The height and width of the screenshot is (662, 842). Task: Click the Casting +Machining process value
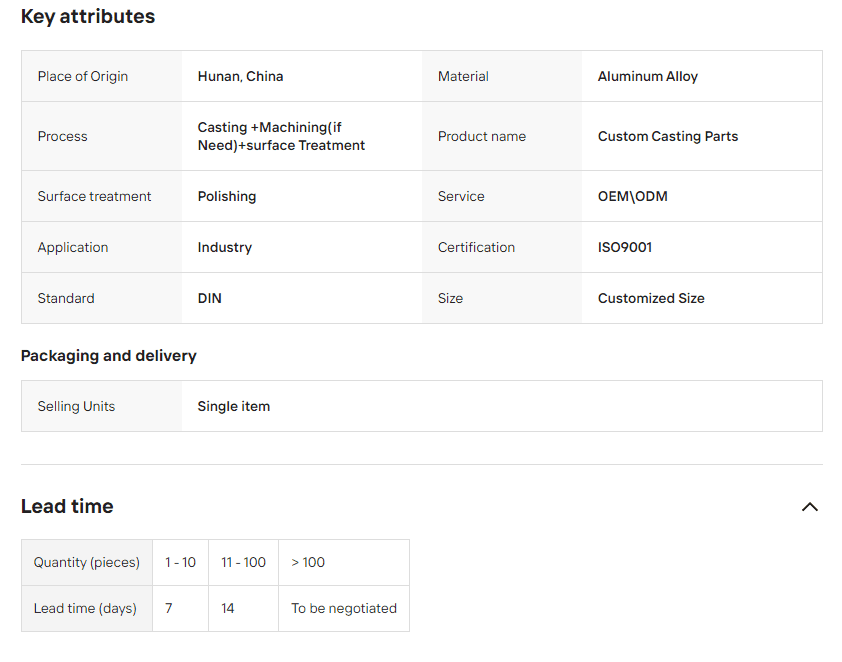pyautogui.click(x=281, y=137)
